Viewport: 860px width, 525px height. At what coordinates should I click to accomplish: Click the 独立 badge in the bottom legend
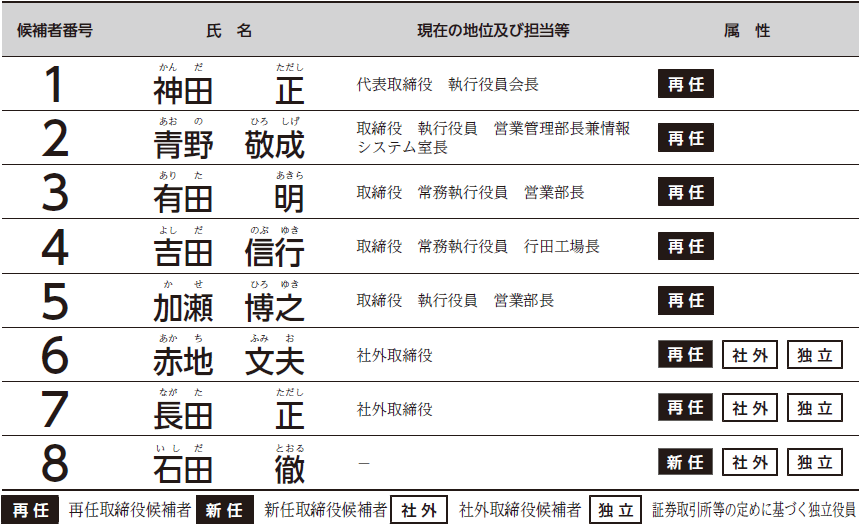[x=615, y=510]
